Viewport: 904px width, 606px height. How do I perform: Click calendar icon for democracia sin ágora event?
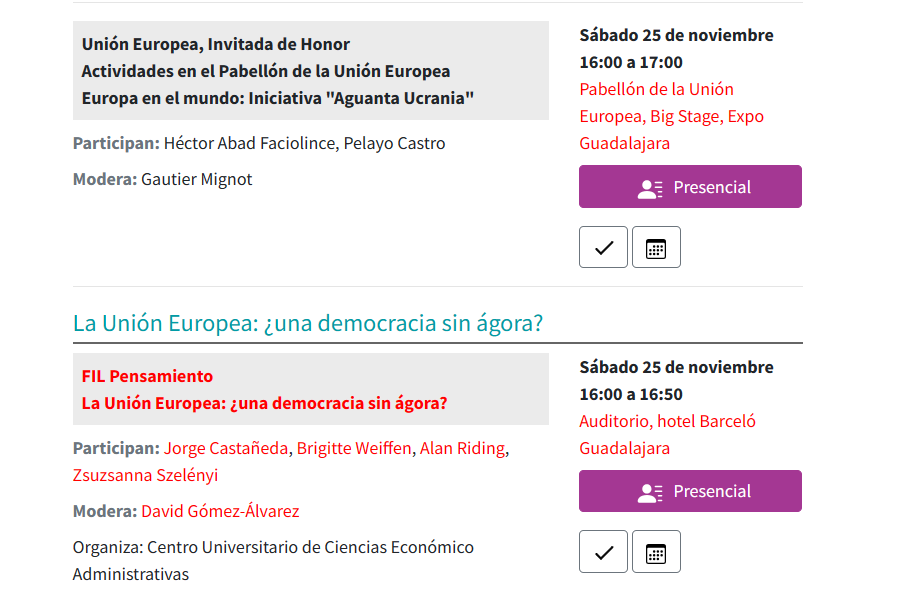point(656,552)
